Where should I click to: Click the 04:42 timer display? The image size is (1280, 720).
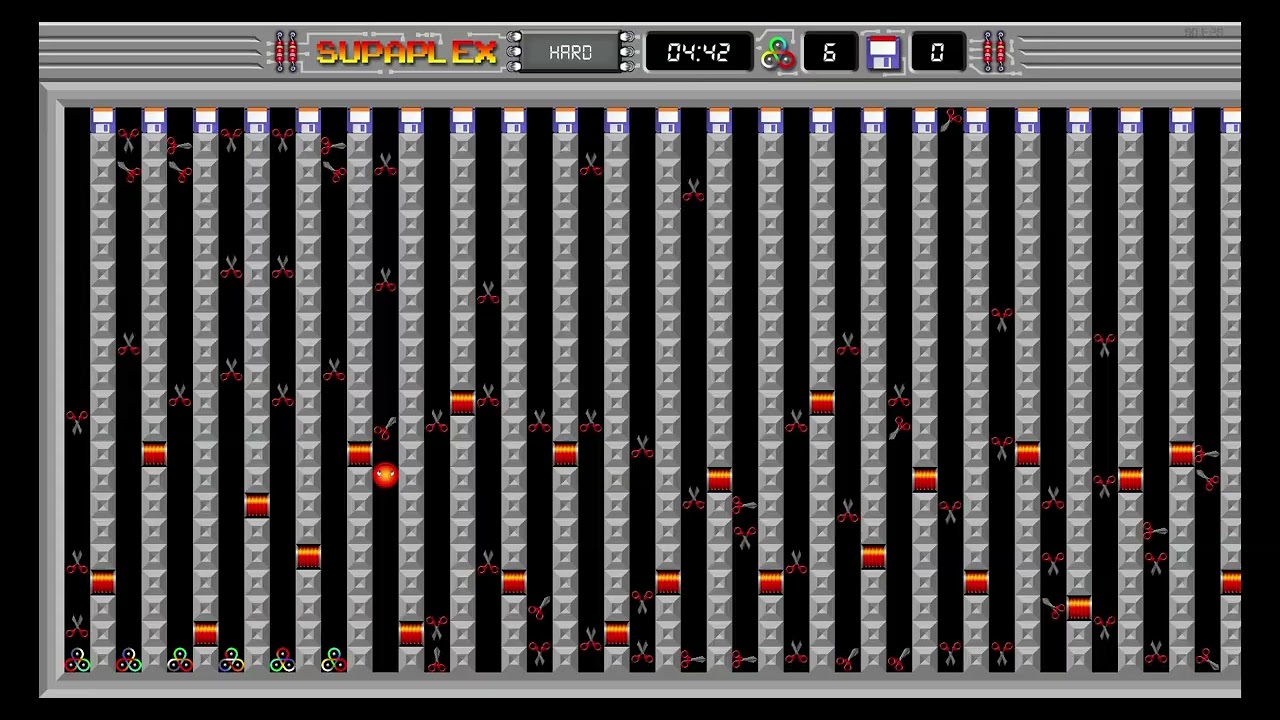pos(698,52)
